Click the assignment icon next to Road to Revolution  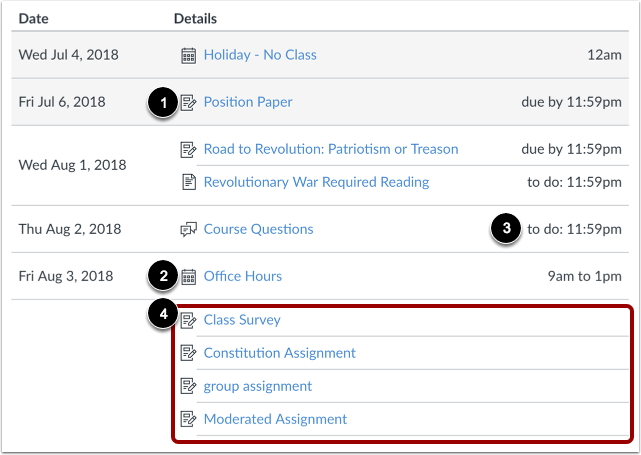tap(188, 150)
